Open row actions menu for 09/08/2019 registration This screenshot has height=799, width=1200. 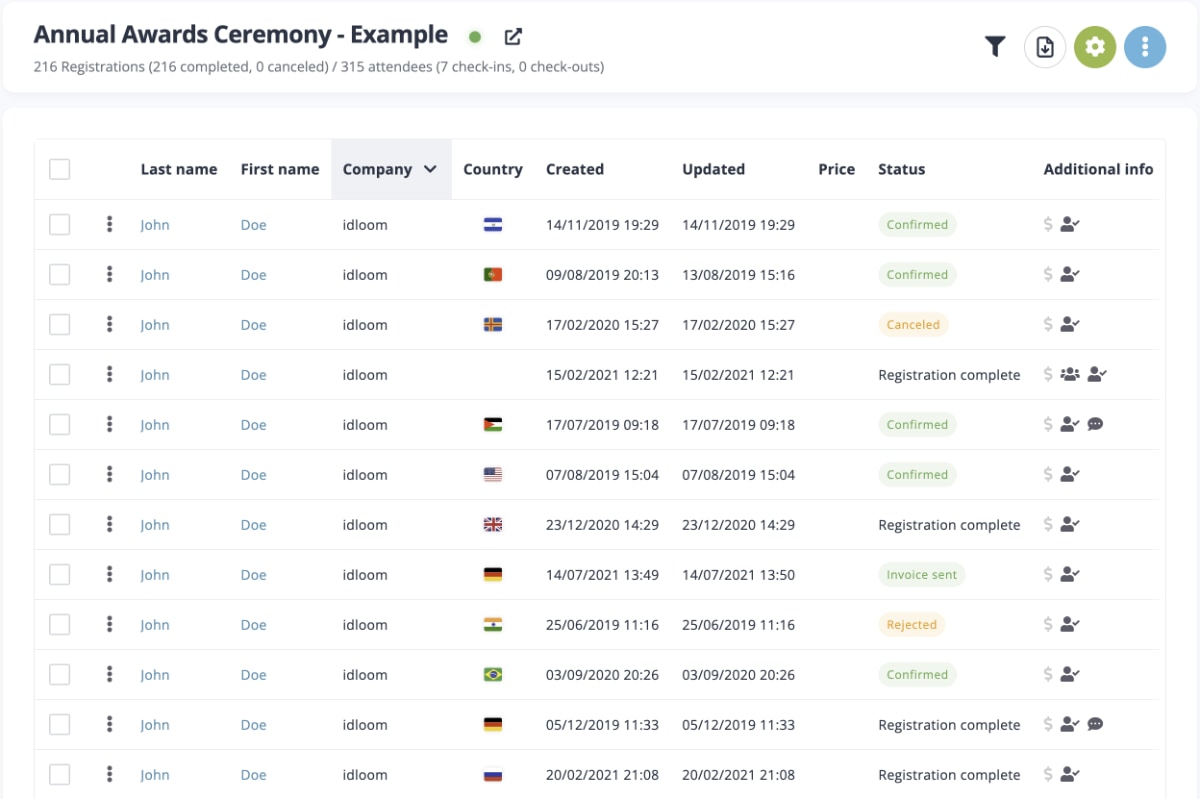(x=110, y=275)
